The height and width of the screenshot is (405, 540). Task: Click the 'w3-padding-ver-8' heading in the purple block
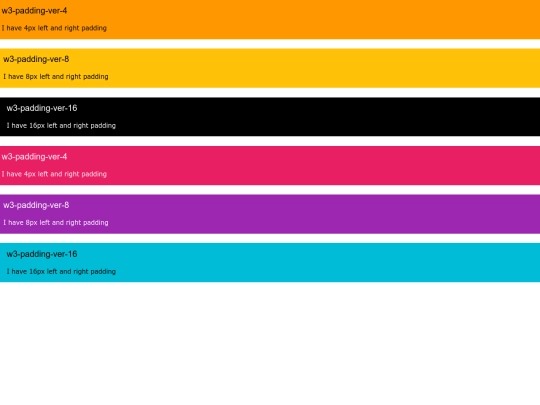[36, 206]
